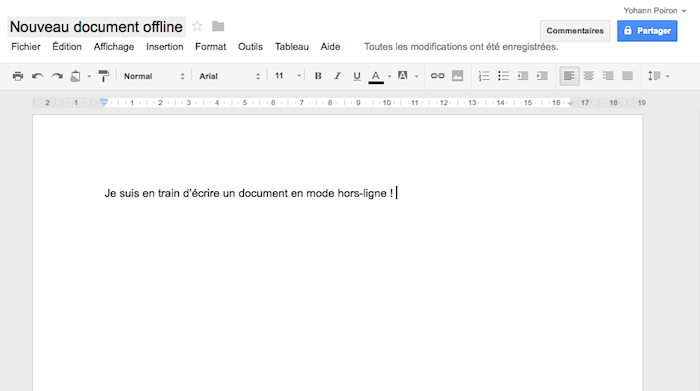The width and height of the screenshot is (700, 391).
Task: Toggle underline formatting
Action: tap(357, 76)
